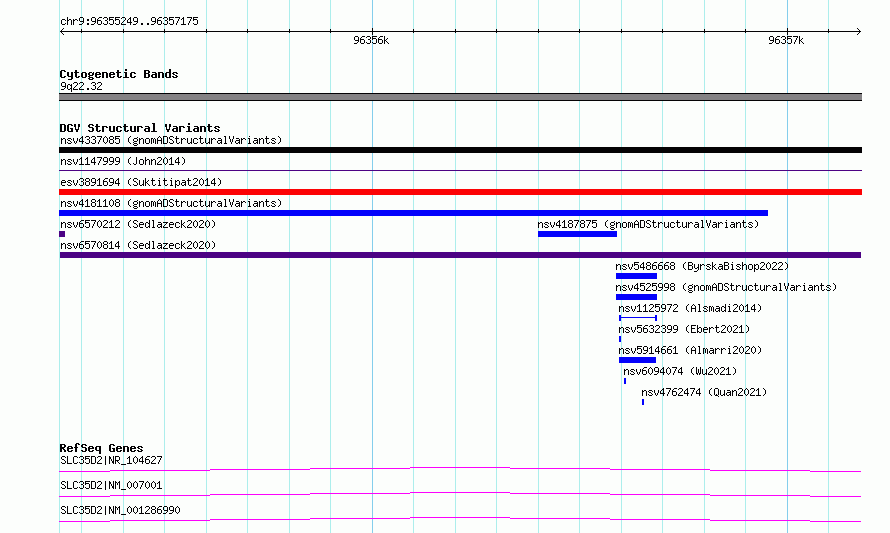The image size is (890, 533).
Task: Select nsv5914661 (Almarri2020) label
Action: click(690, 350)
